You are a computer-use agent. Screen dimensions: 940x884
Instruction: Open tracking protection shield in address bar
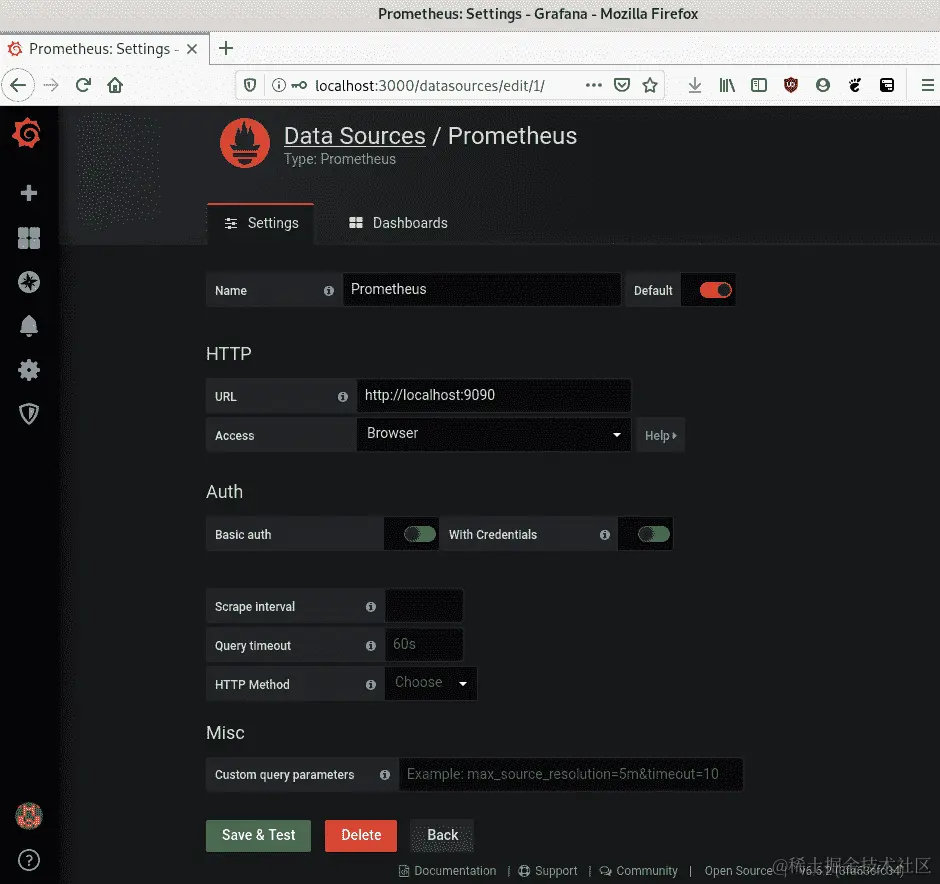(x=250, y=85)
